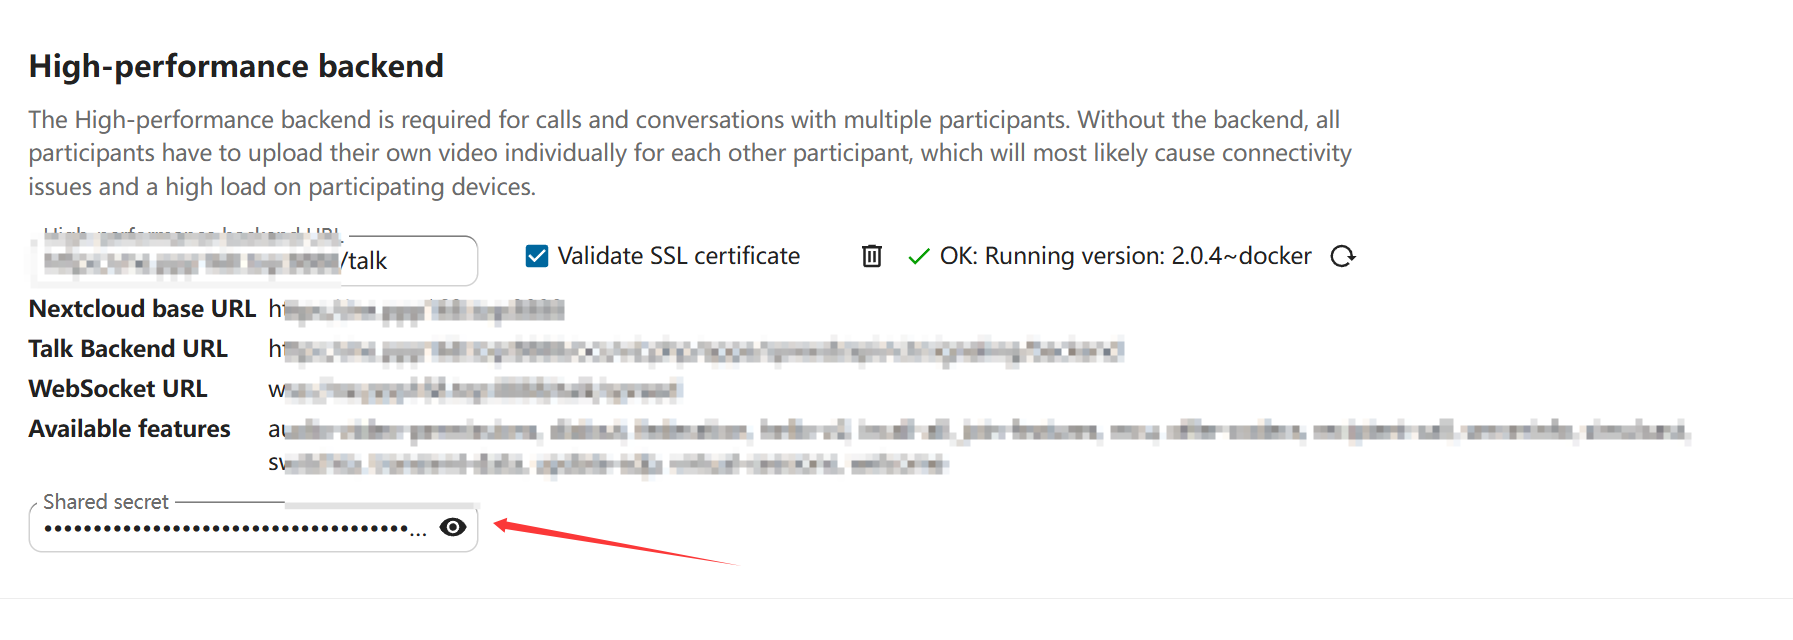Viewport: 1793px width, 640px height.
Task: Uncheck the Validate SSL certificate checkbox
Action: tap(537, 256)
